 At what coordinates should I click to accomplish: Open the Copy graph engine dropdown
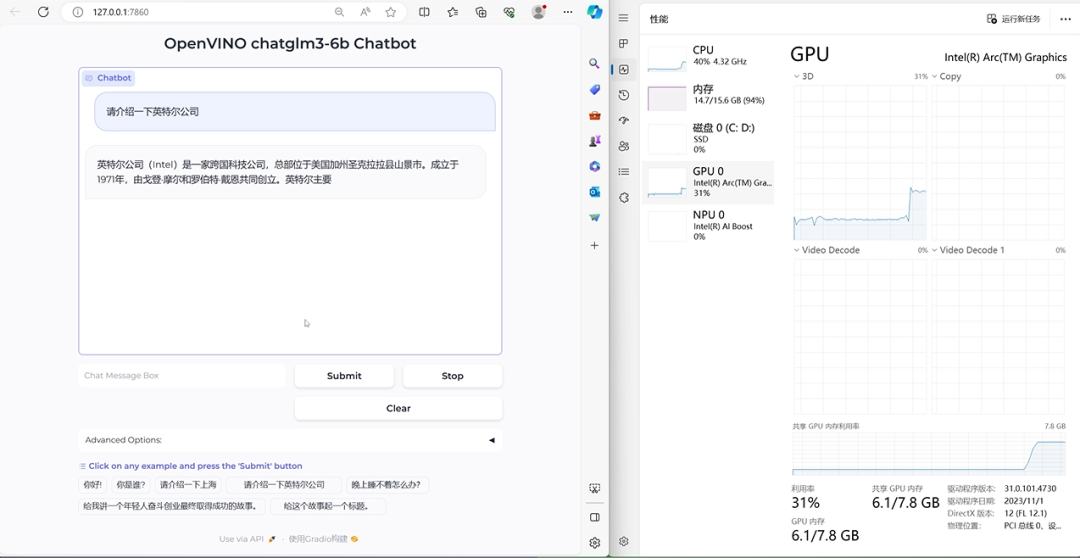point(946,76)
